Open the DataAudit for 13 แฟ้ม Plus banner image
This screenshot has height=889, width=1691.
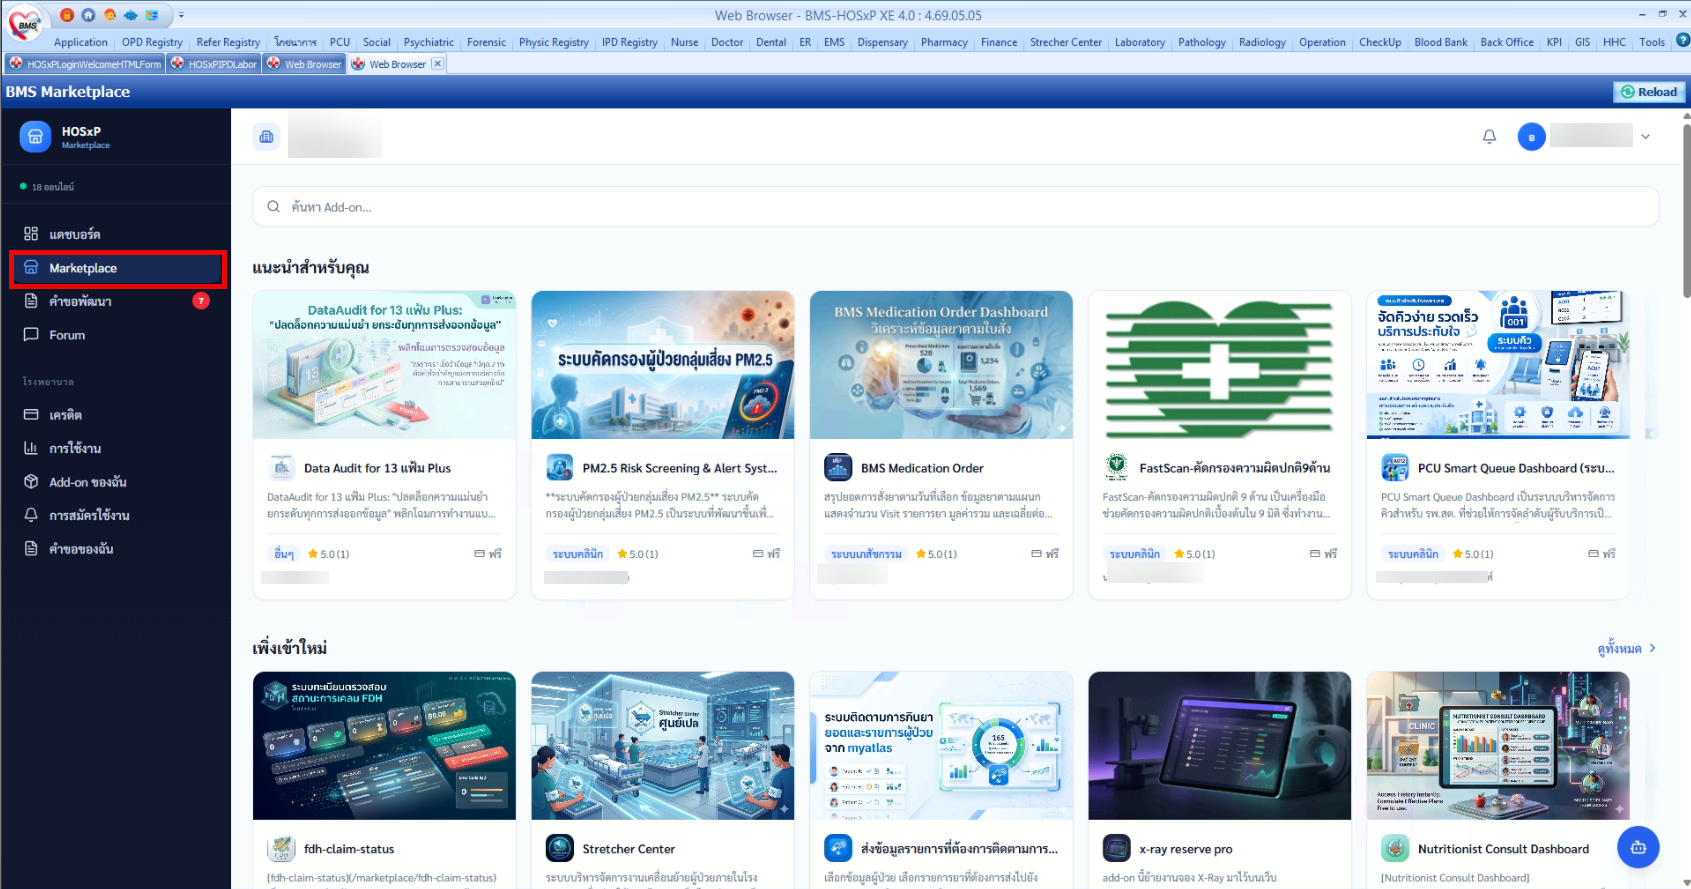coord(384,365)
